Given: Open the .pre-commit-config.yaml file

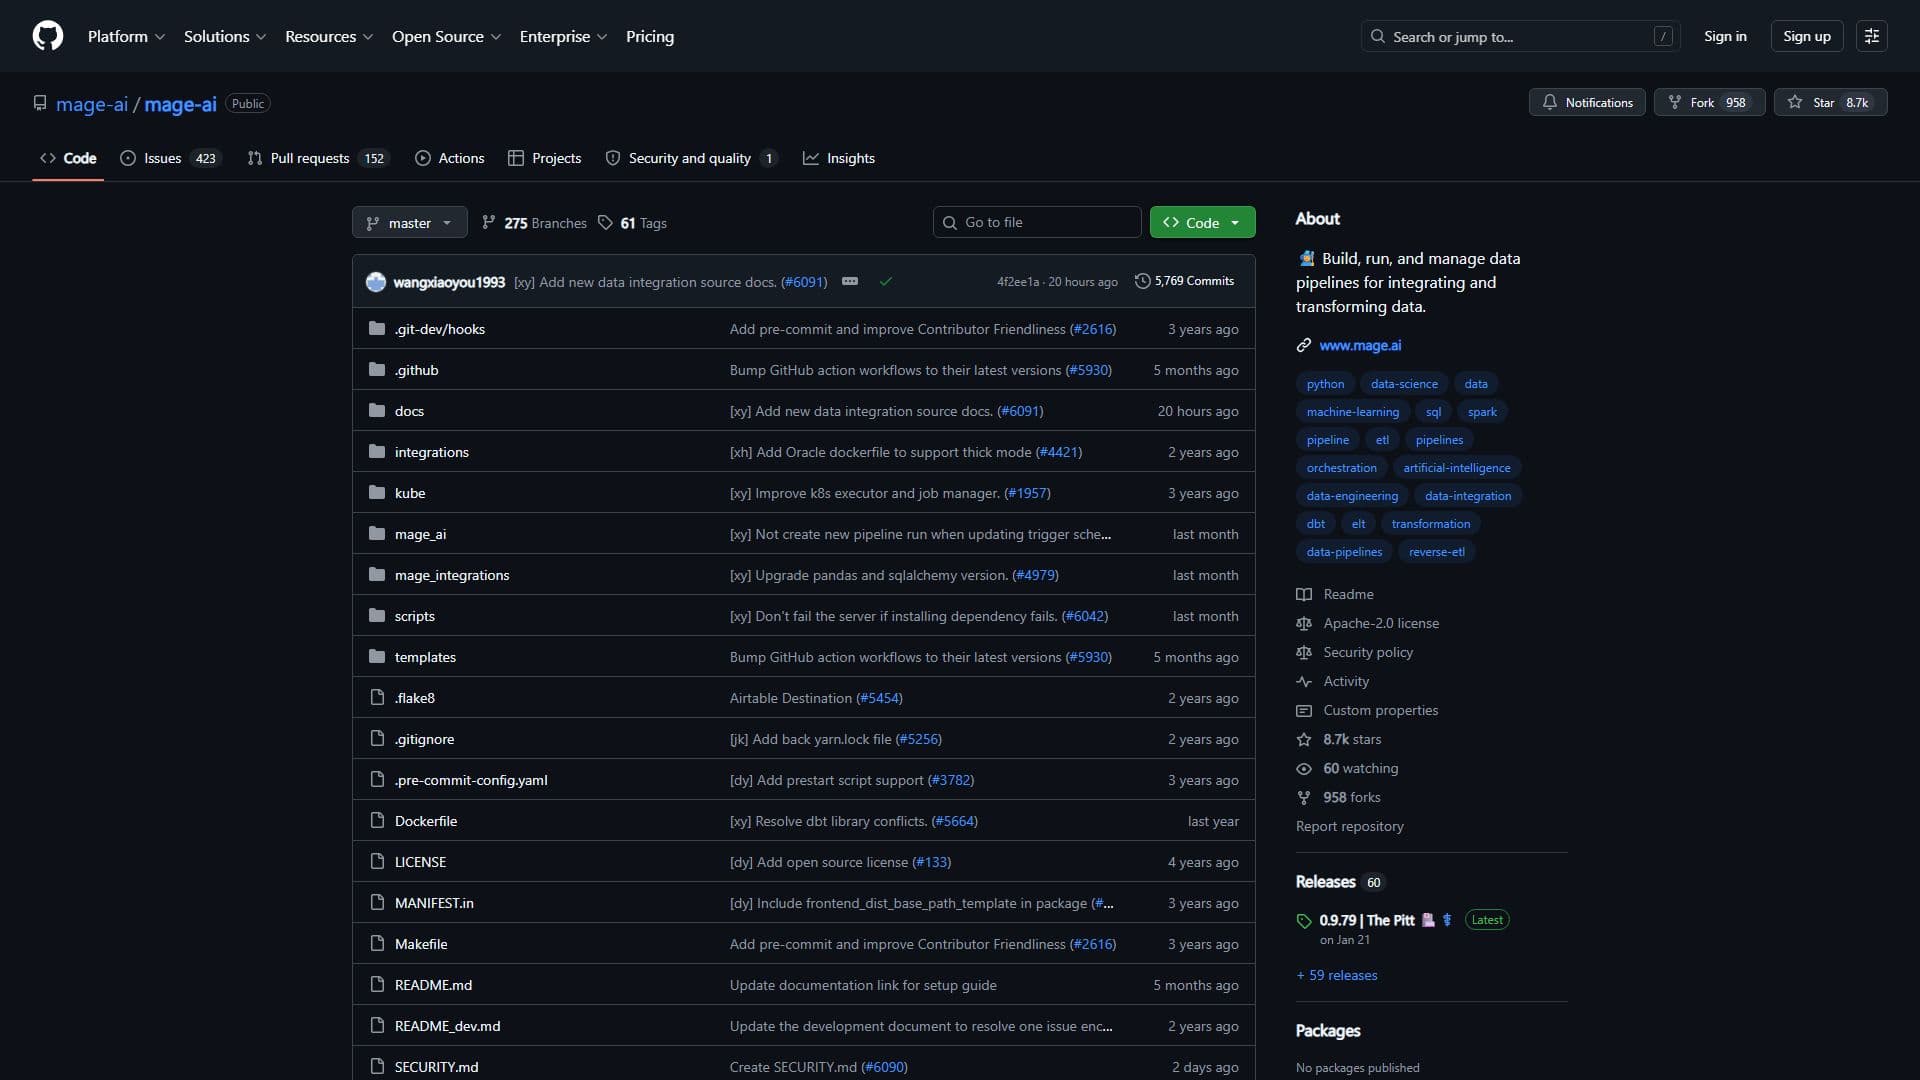Looking at the screenshot, I should click(x=471, y=780).
